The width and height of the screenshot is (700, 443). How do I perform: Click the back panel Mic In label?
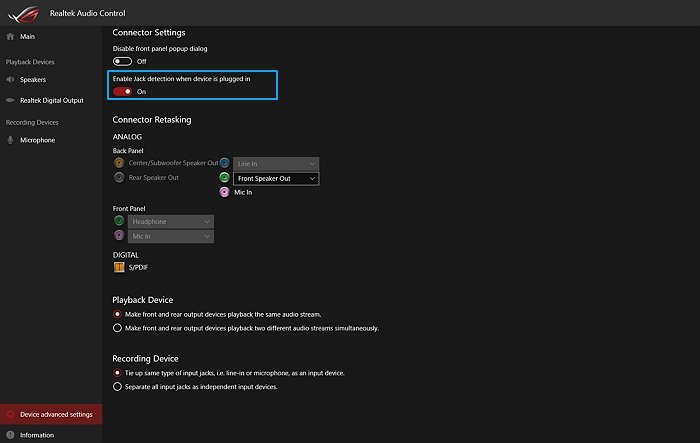[x=243, y=192]
